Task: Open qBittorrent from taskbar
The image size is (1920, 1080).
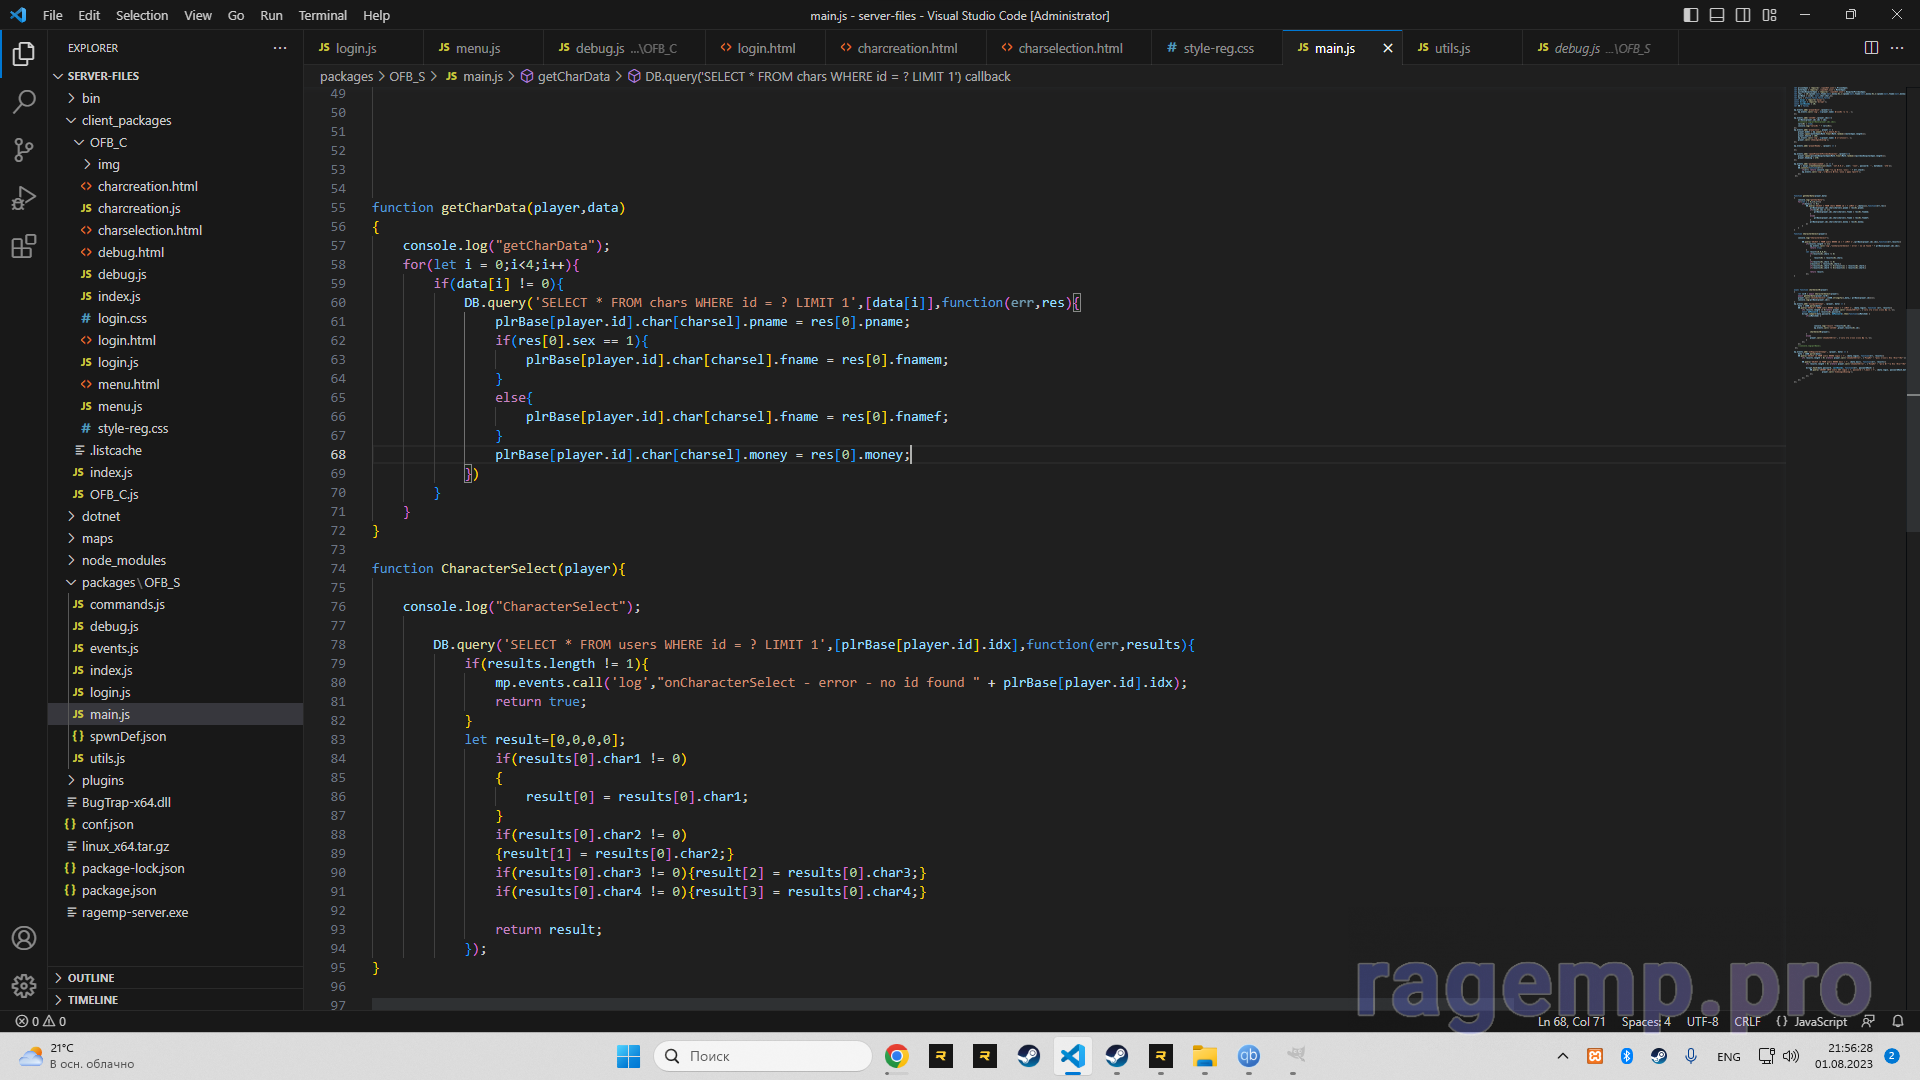Action: click(1249, 1056)
